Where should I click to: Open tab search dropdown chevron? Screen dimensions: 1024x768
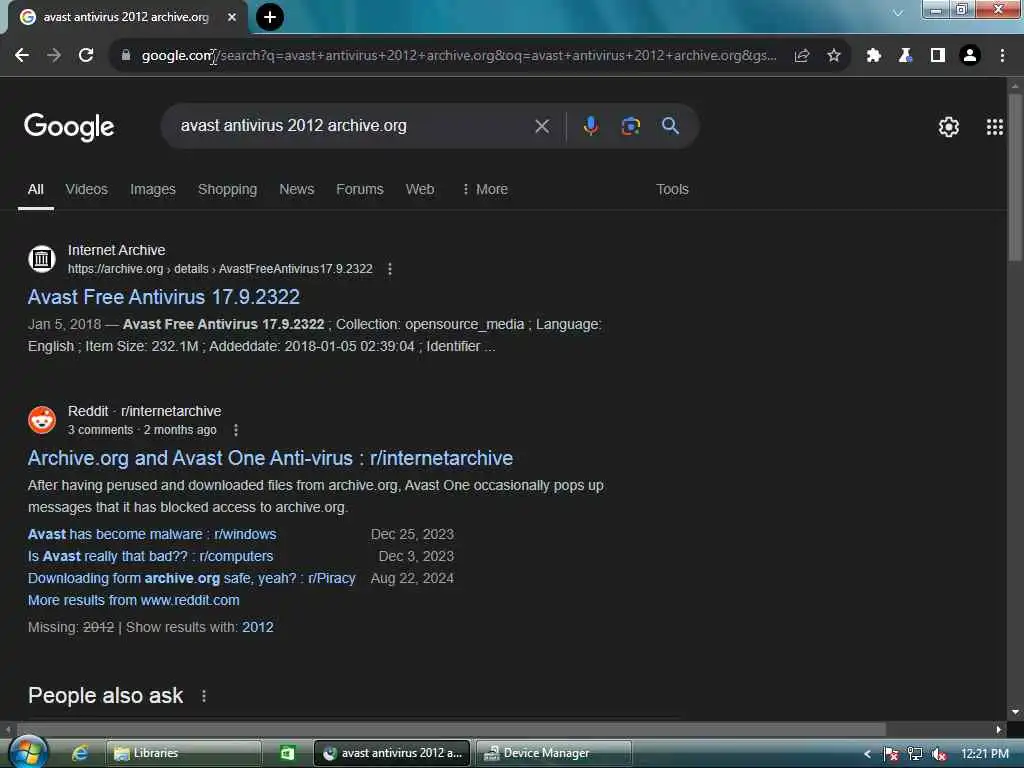[898, 12]
